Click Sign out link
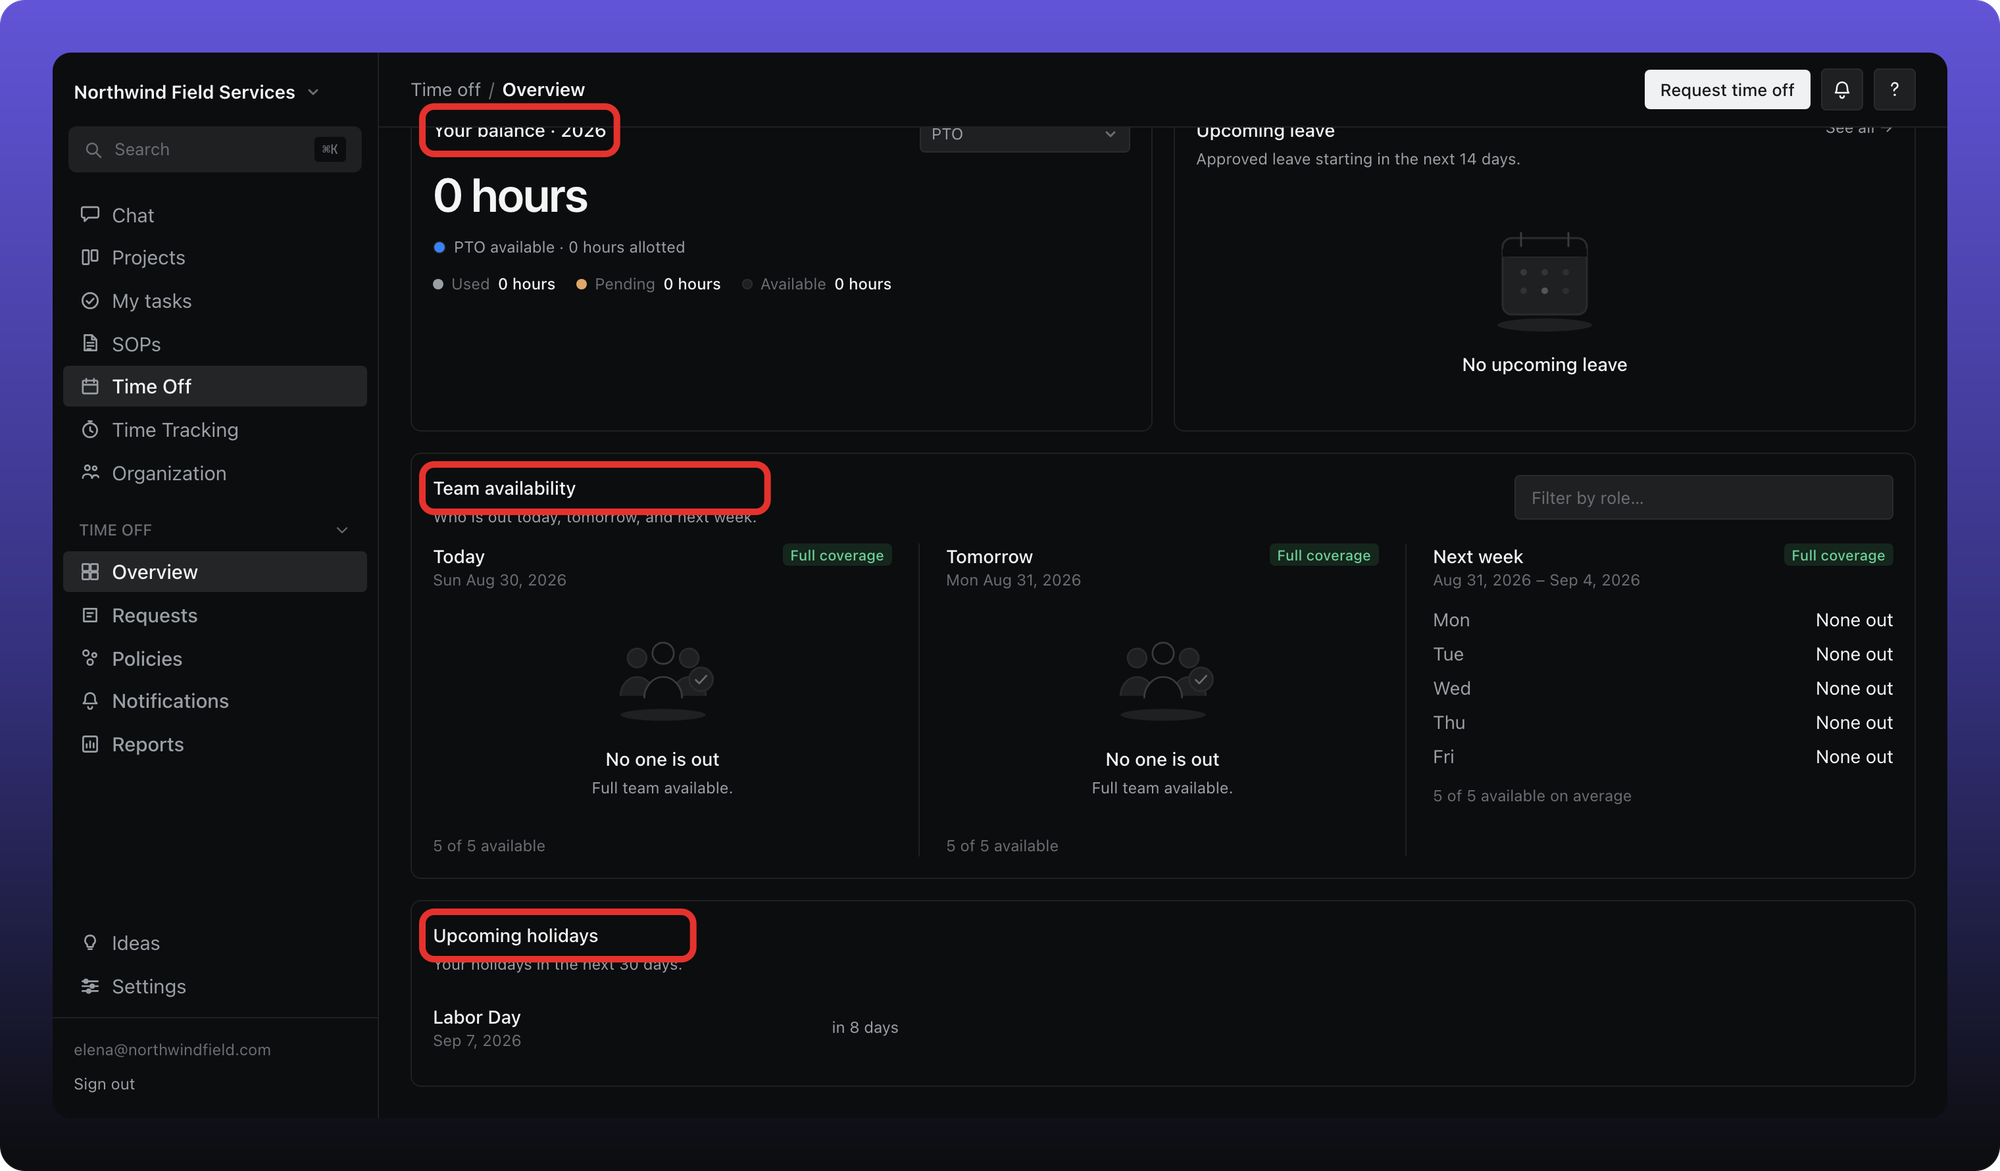This screenshot has width=2000, height=1171. (x=104, y=1084)
